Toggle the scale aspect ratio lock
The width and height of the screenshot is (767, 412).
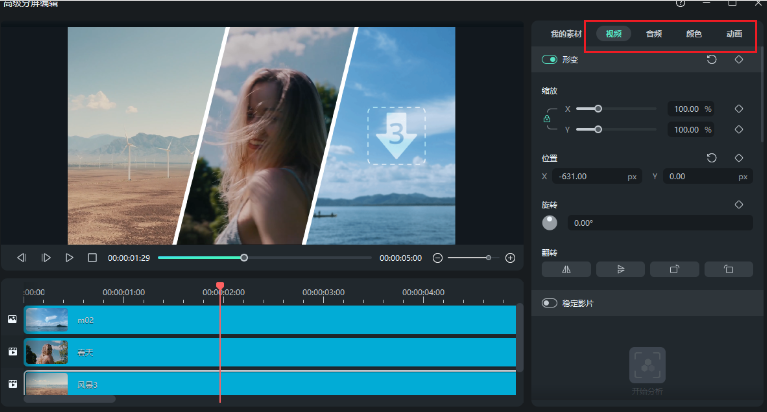(x=546, y=119)
